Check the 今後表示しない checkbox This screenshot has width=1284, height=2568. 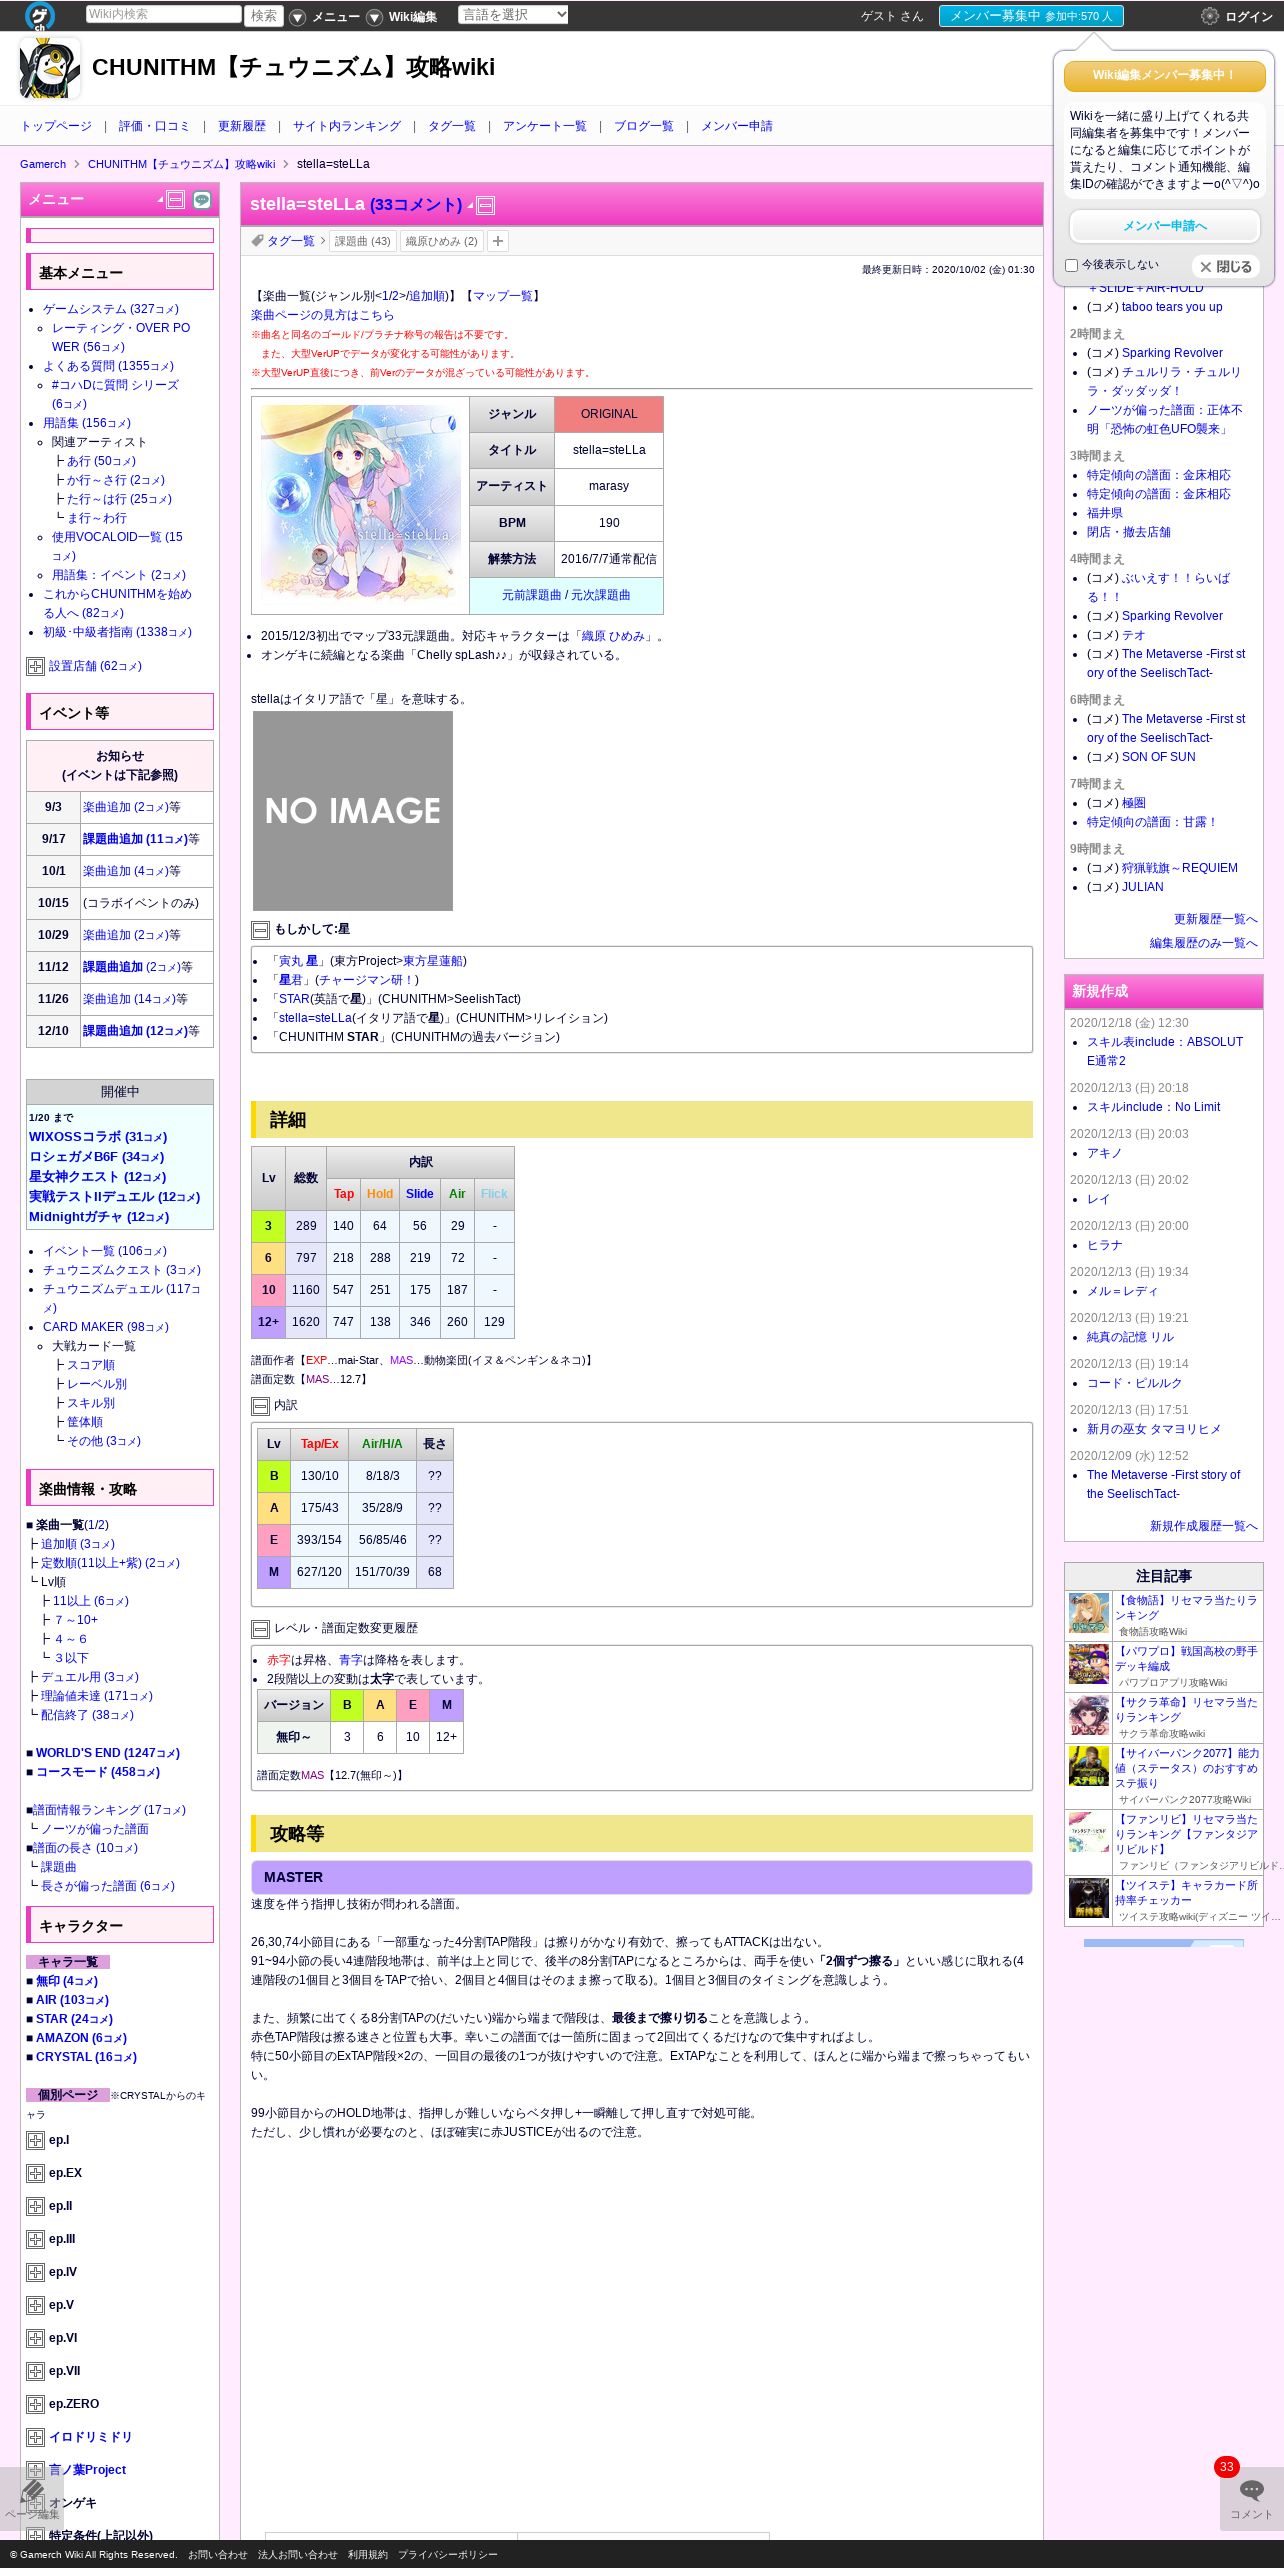[1071, 266]
